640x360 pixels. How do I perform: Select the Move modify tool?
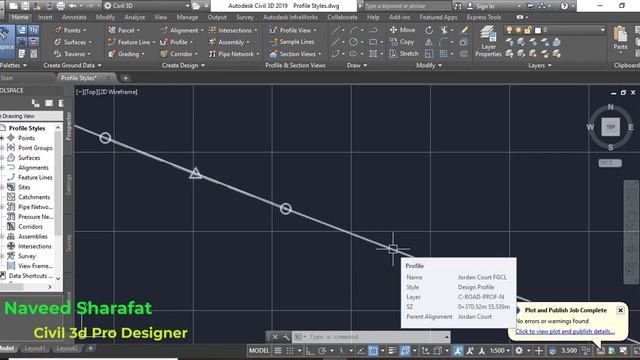click(x=402, y=30)
